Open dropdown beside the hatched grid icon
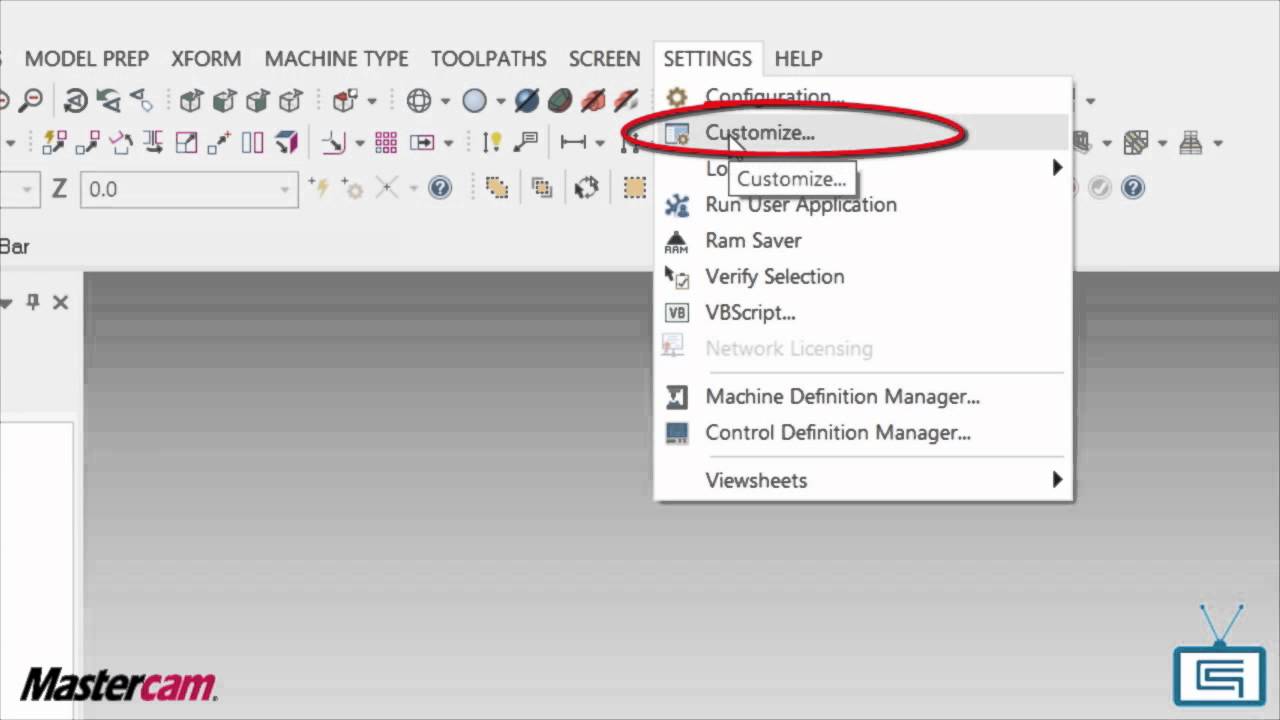The image size is (1280, 720). click(1163, 144)
